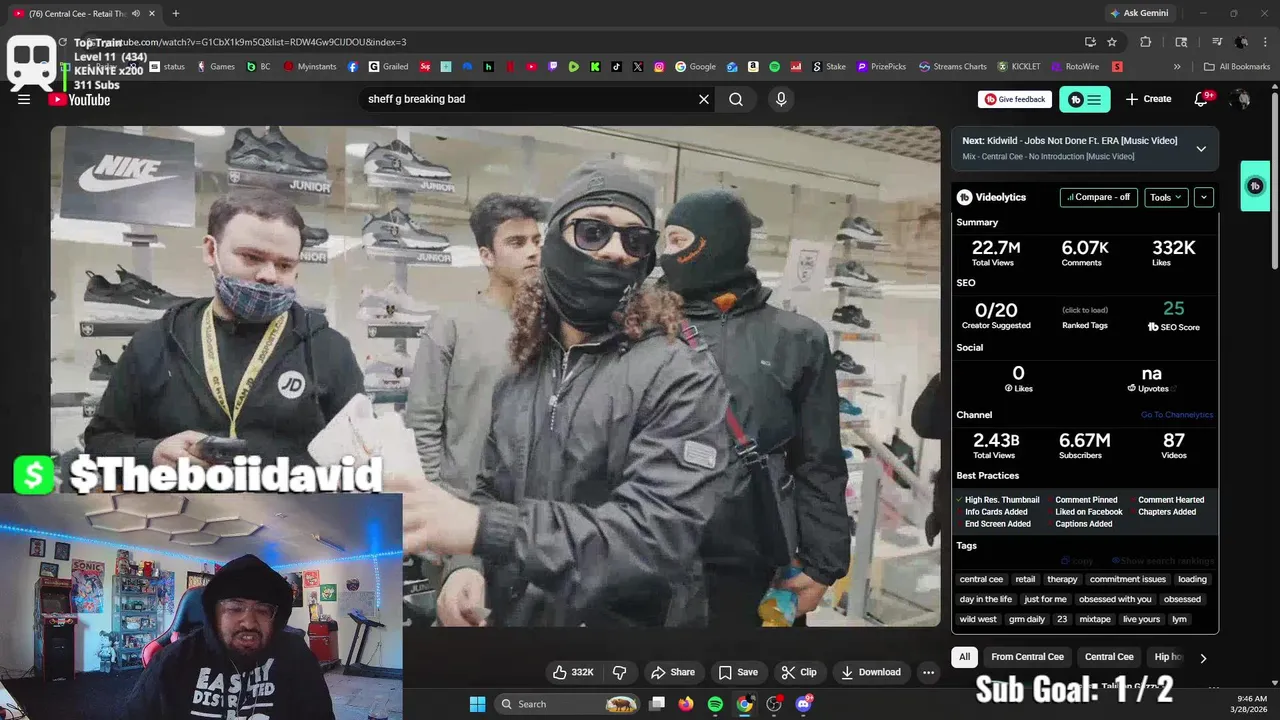Click the 'wild west' tag
The image size is (1280, 720).
[978, 619]
